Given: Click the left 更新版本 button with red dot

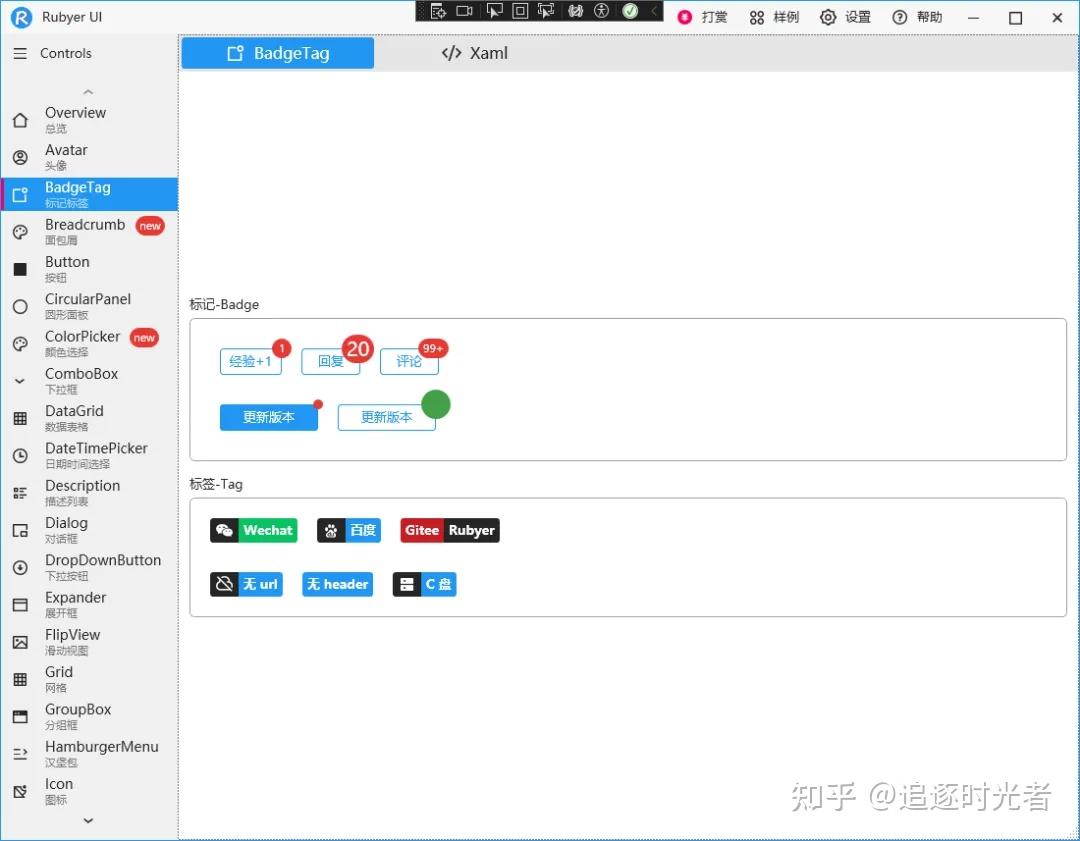Looking at the screenshot, I should coord(268,417).
